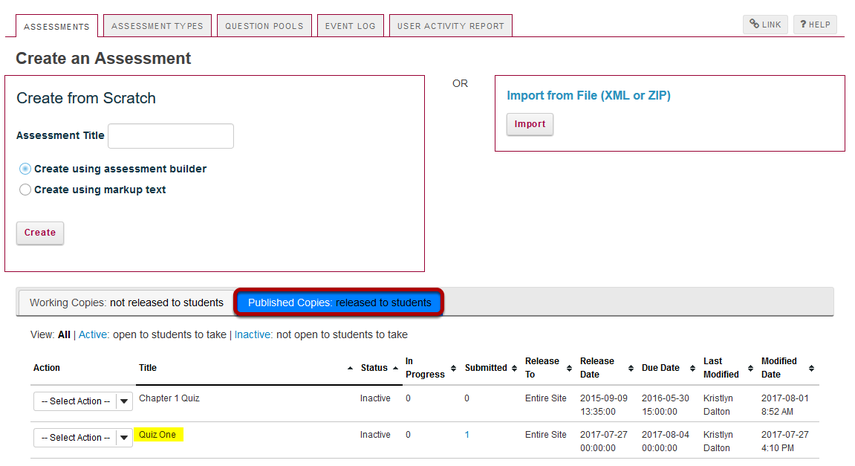The width and height of the screenshot is (855, 466).
Task: Sort by Modified Date column arrows
Action: coord(811,368)
